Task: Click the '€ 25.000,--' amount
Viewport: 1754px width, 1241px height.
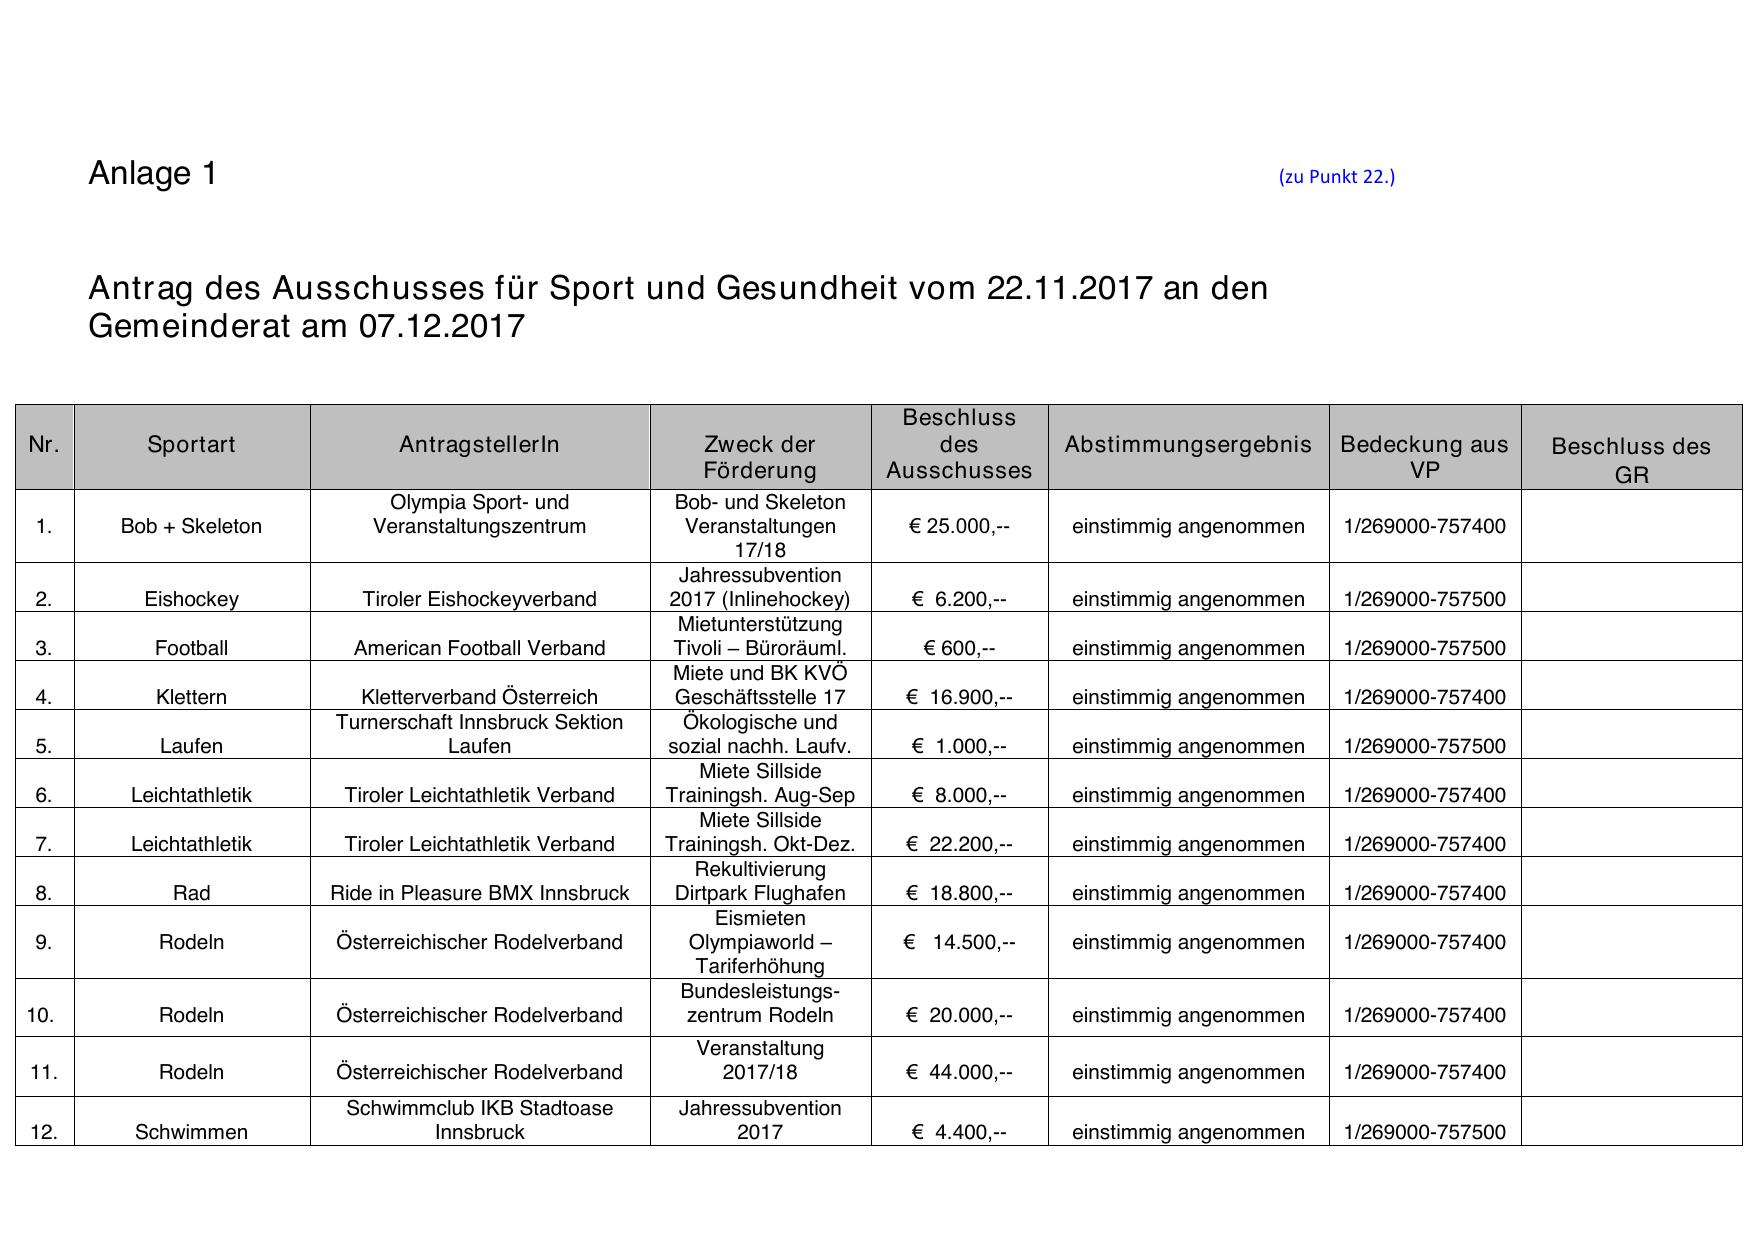Action: point(958,526)
